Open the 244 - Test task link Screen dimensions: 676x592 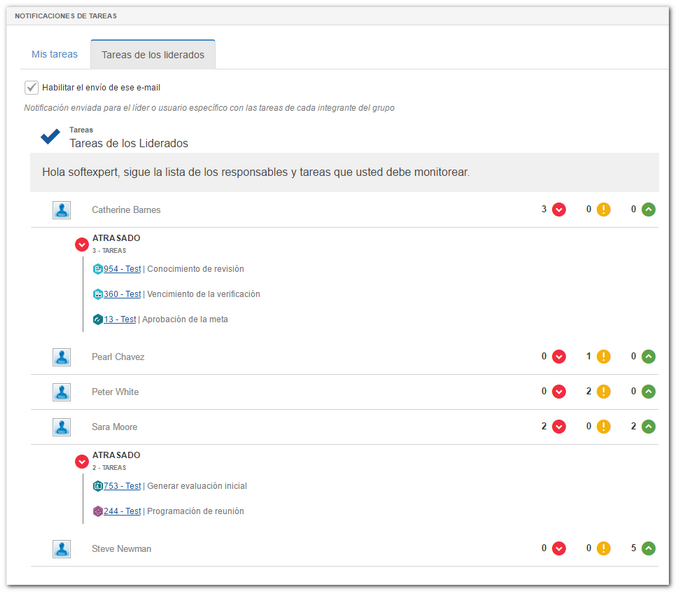(122, 511)
